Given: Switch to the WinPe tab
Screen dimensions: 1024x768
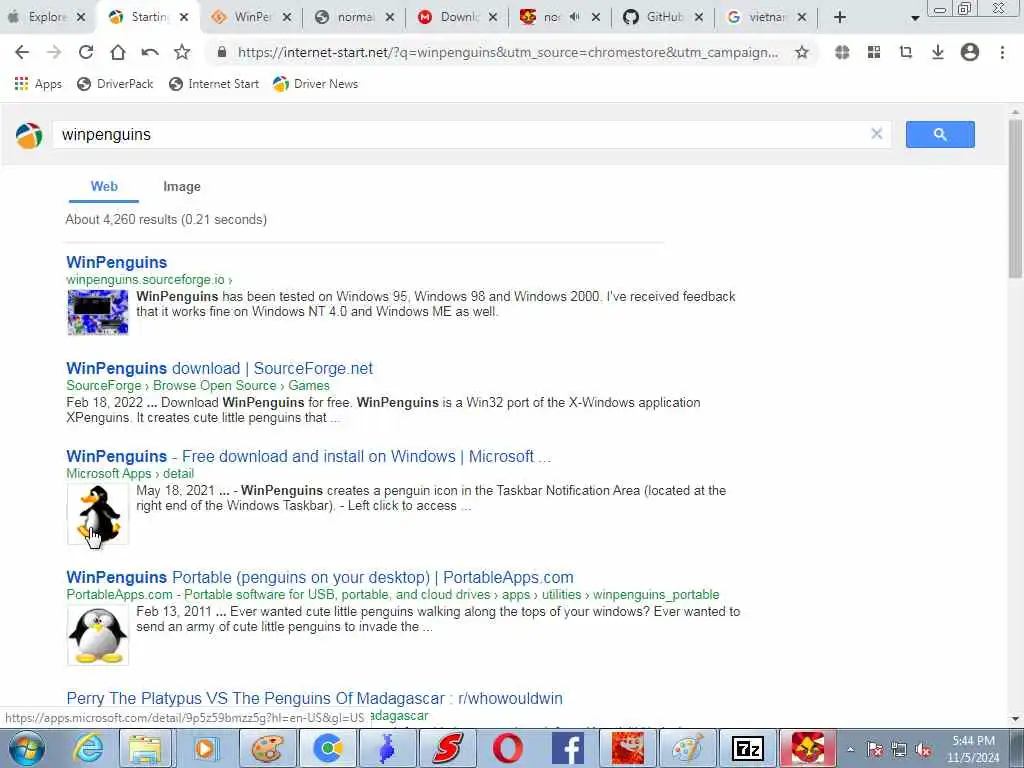Looking at the screenshot, I should pos(251,18).
